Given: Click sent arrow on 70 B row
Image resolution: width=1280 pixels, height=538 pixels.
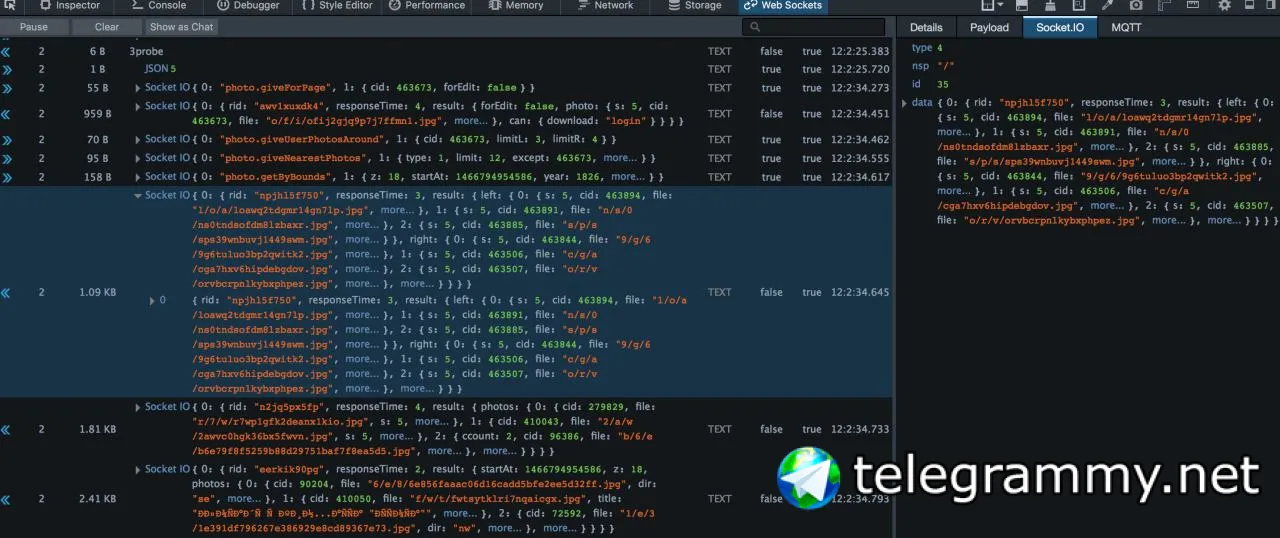Looking at the screenshot, I should (6, 140).
